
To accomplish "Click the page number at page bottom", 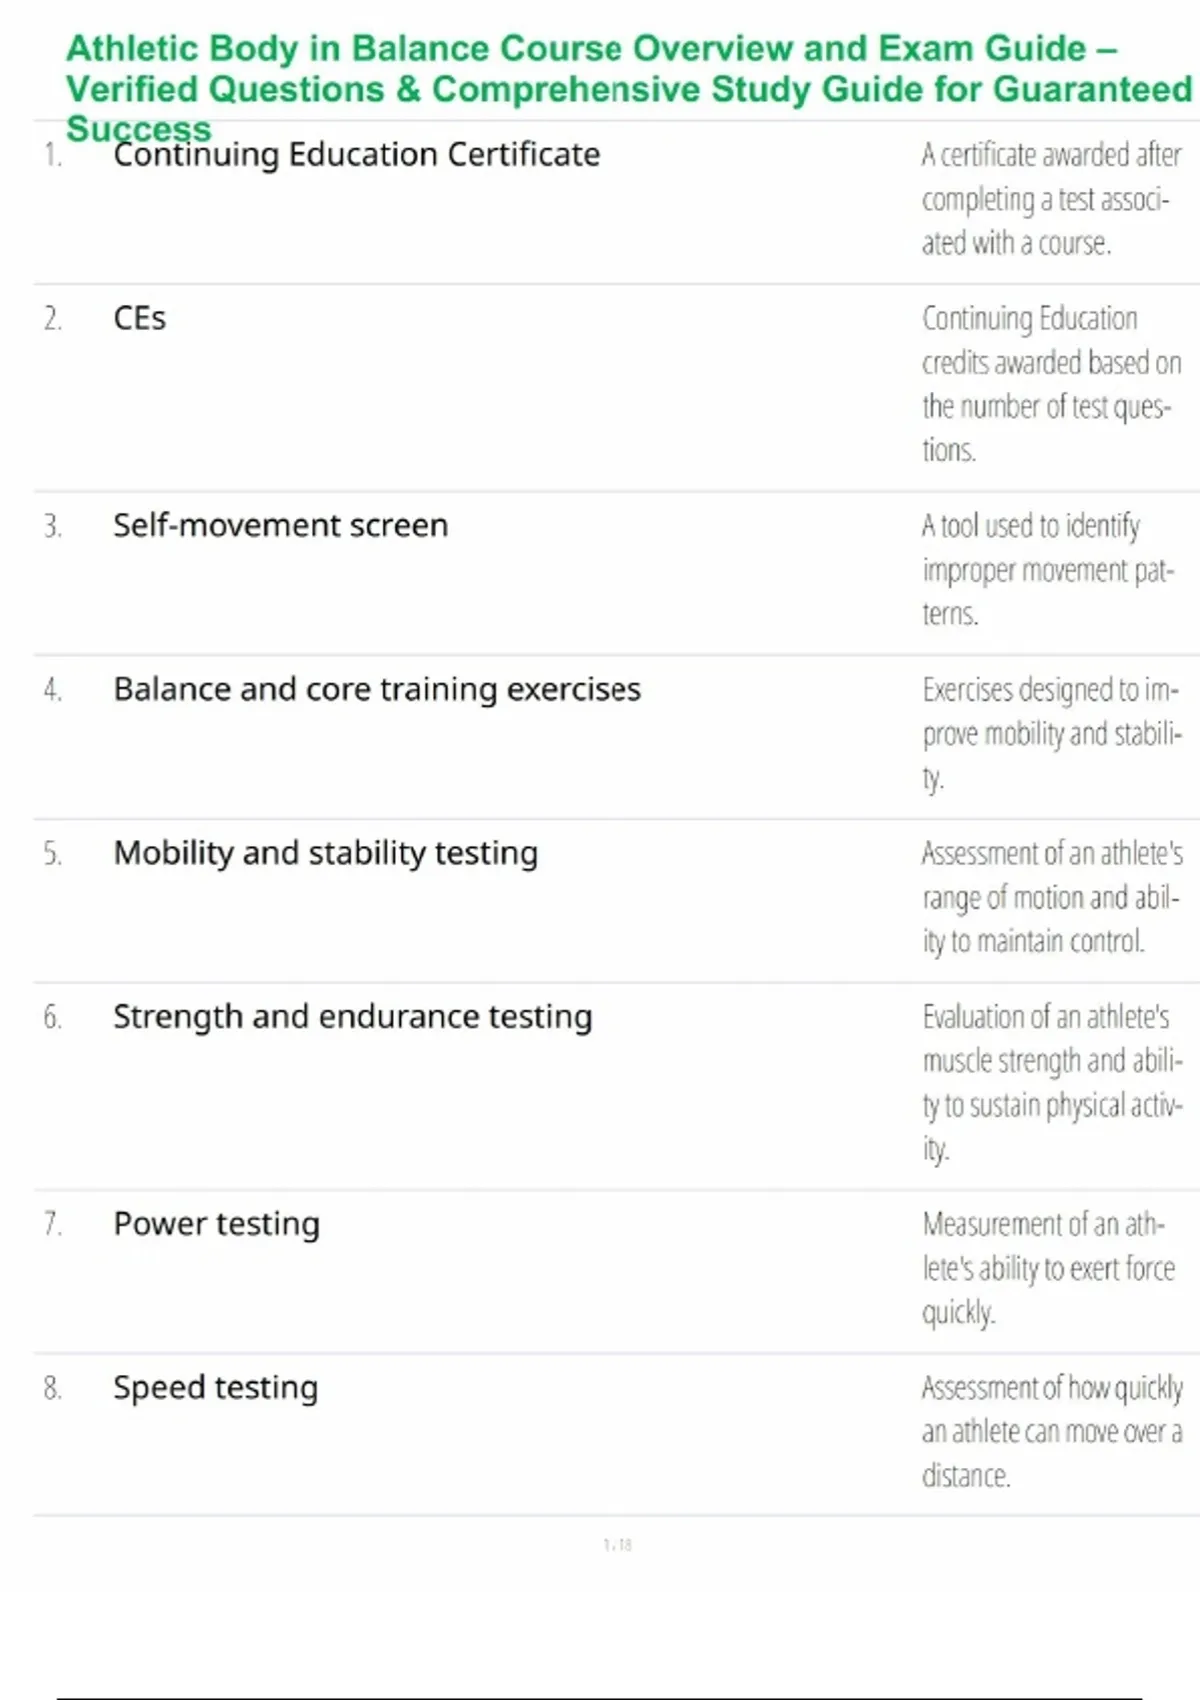I will 617,1545.
